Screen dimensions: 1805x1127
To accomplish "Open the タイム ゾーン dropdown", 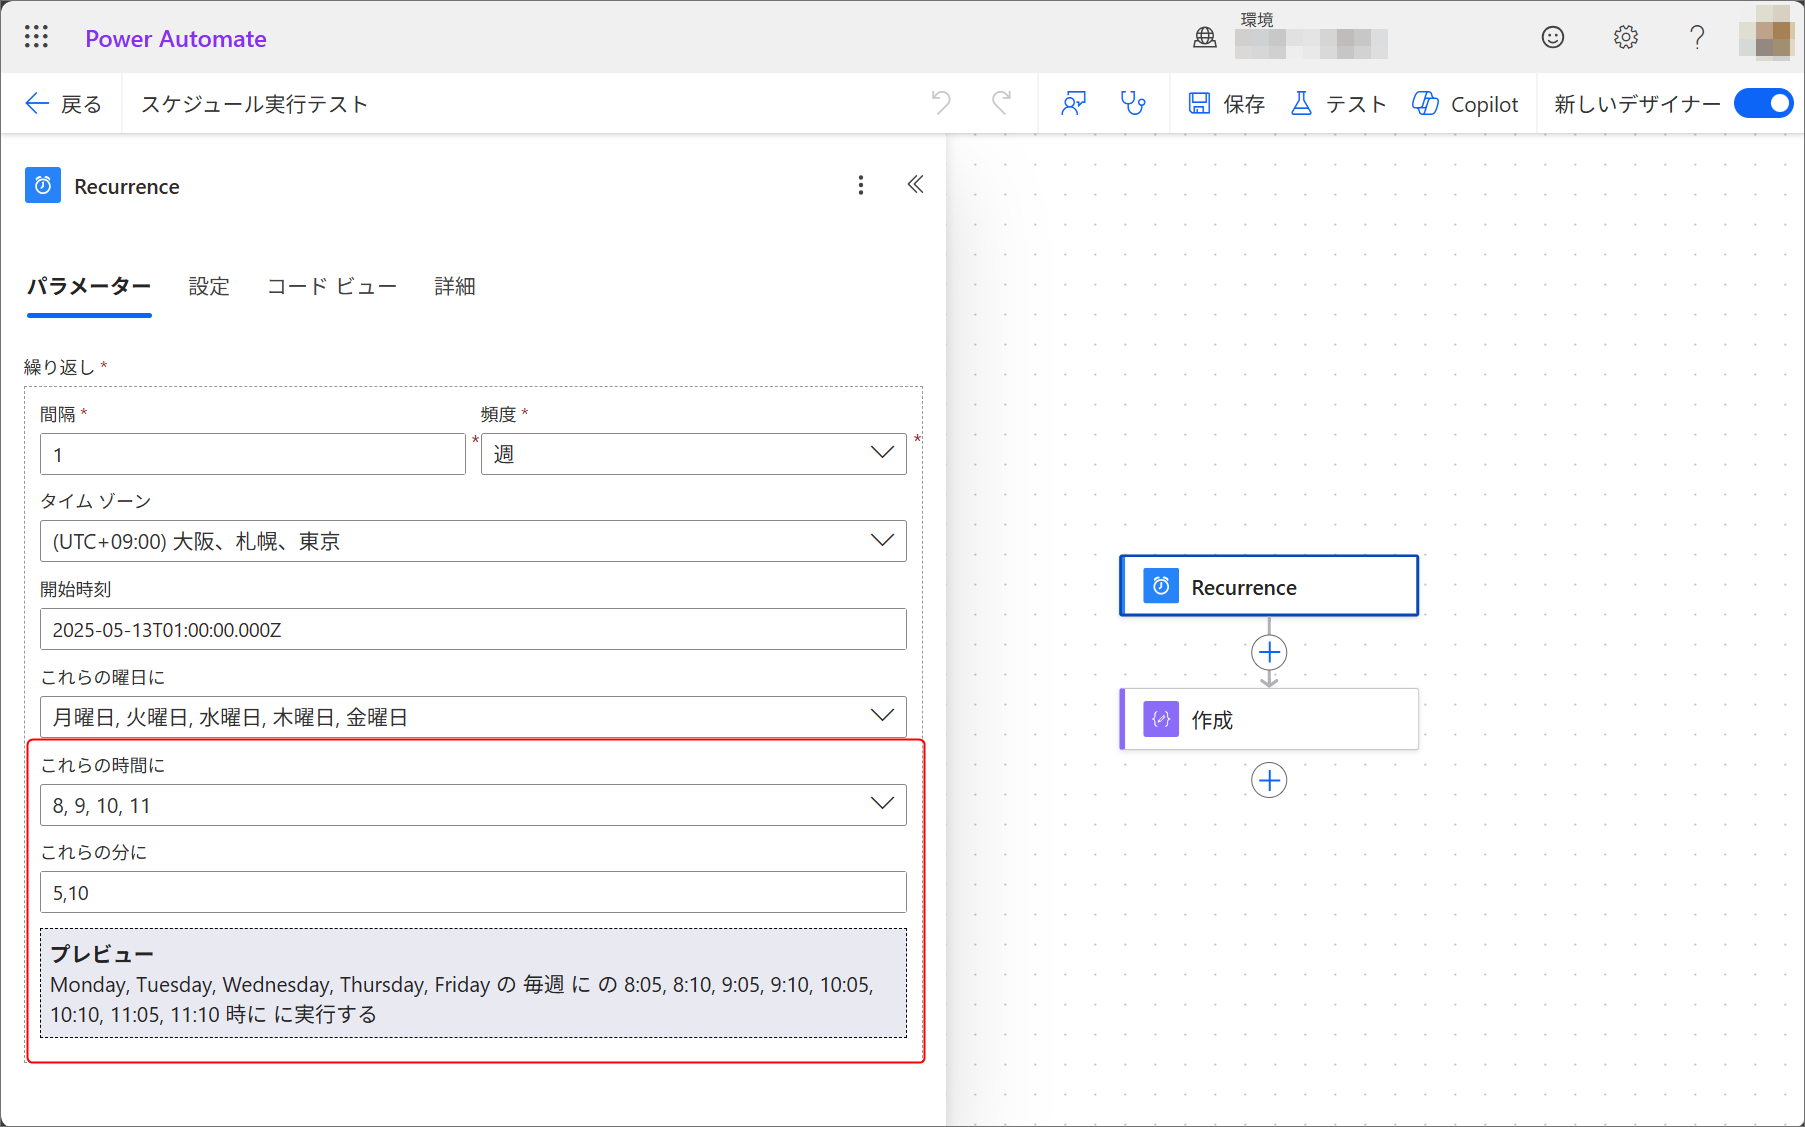I will click(x=473, y=541).
